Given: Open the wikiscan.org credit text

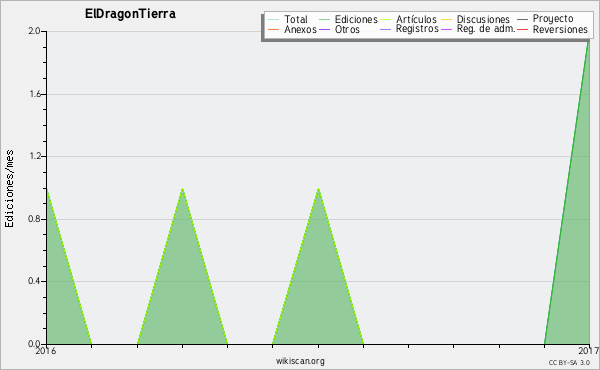Looking at the screenshot, I should coord(300,361).
